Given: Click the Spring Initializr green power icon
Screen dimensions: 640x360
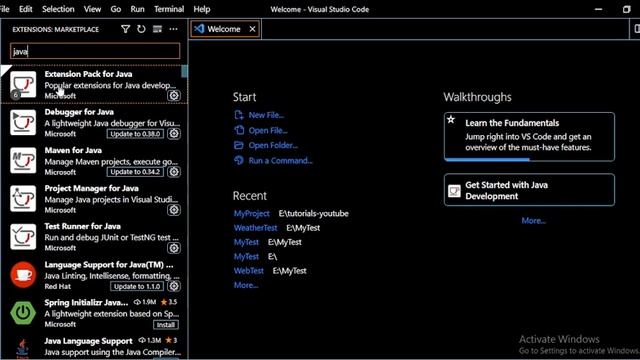Looking at the screenshot, I should point(23,313).
